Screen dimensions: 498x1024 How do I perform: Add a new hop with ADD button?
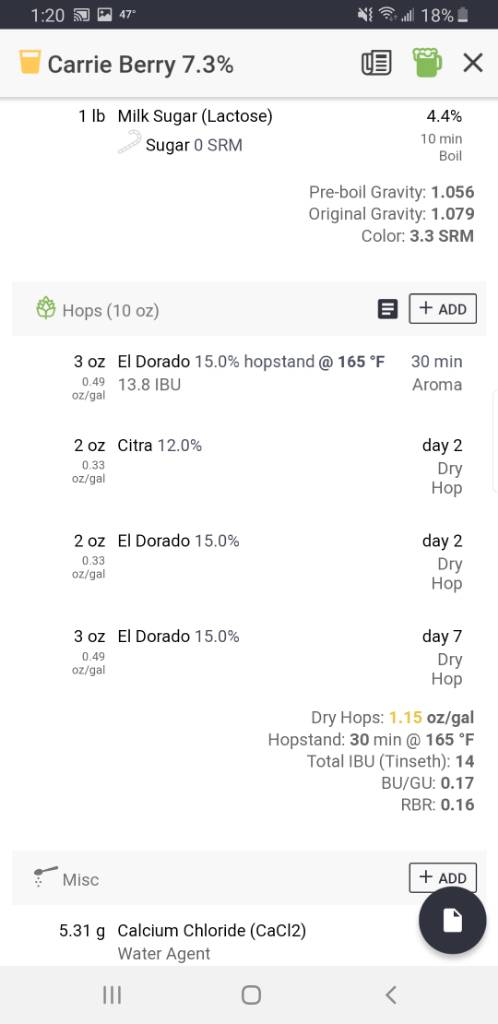tap(443, 309)
